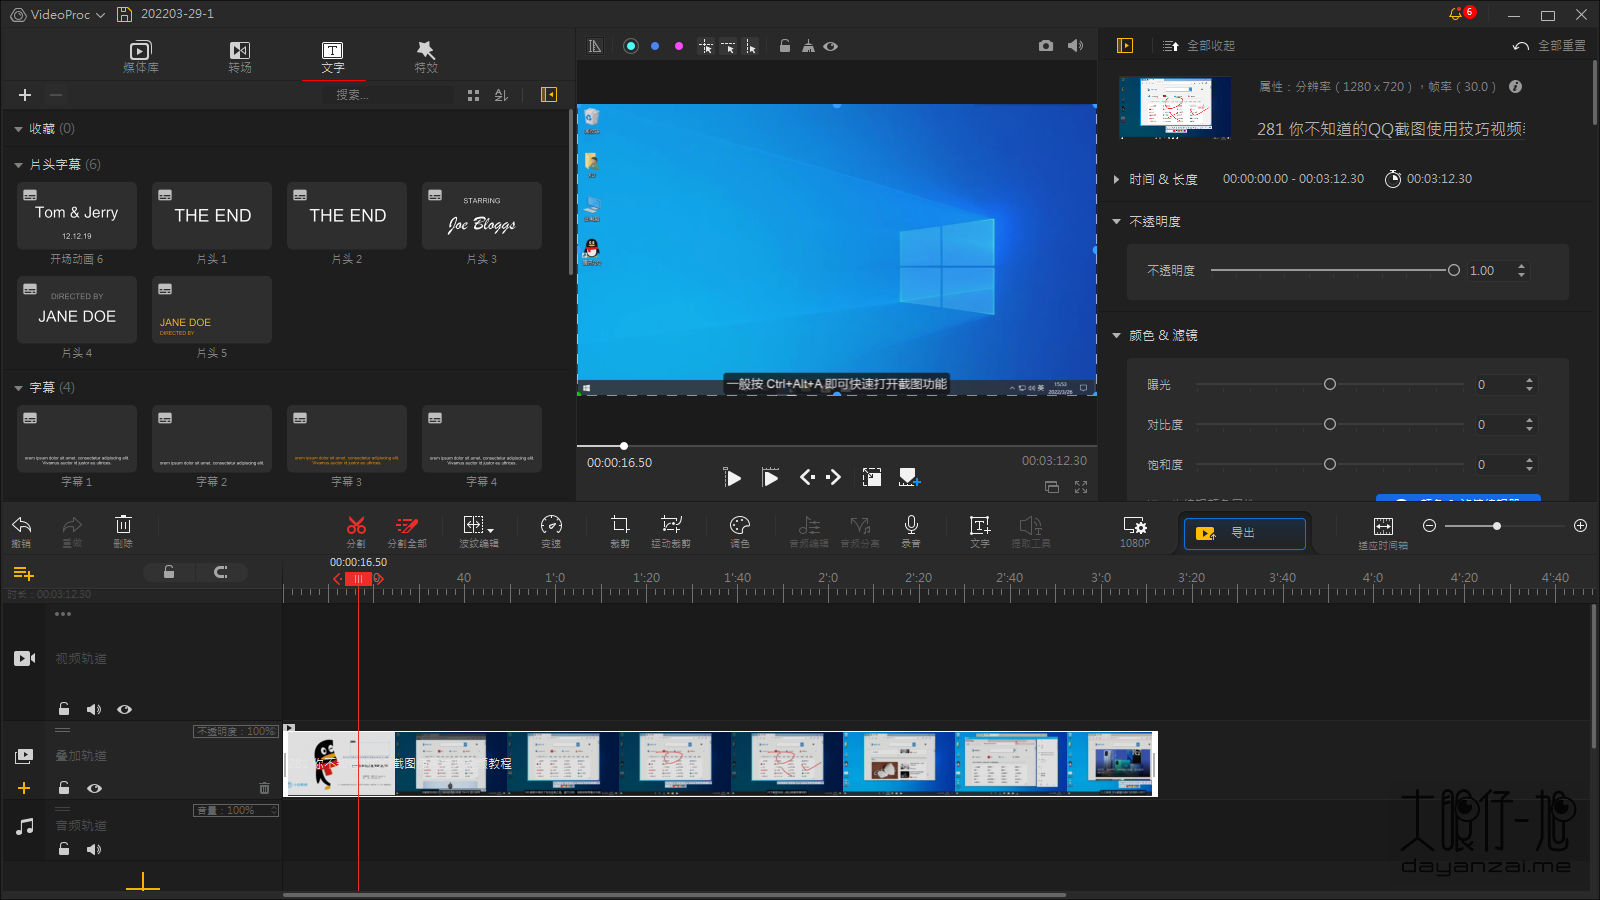The width and height of the screenshot is (1600, 900).
Task: Click the 不透明度 slider handle
Action: (1454, 270)
